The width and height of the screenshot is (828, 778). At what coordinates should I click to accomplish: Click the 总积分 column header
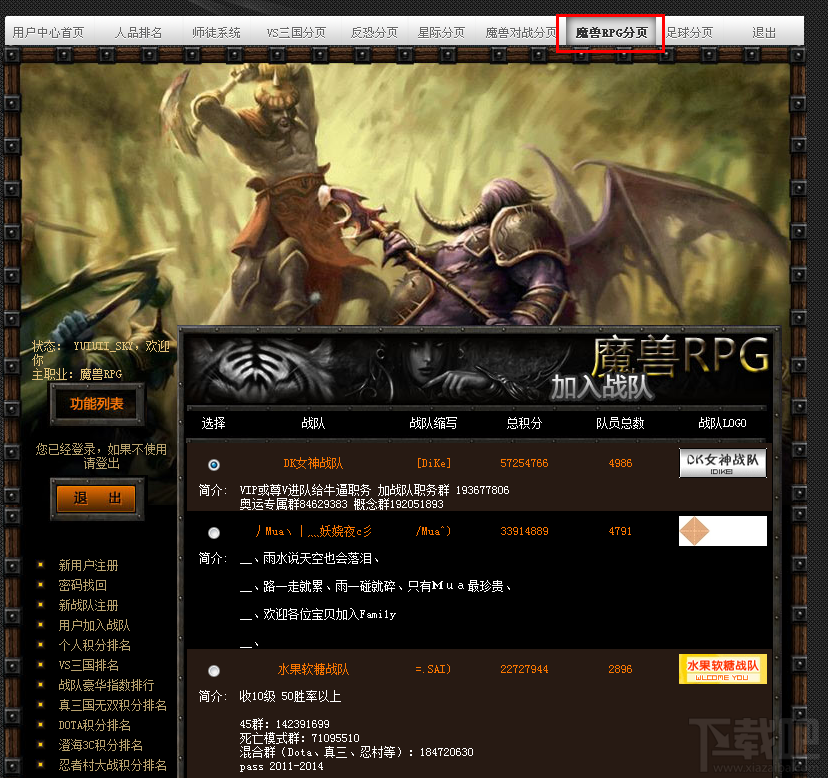click(x=524, y=423)
